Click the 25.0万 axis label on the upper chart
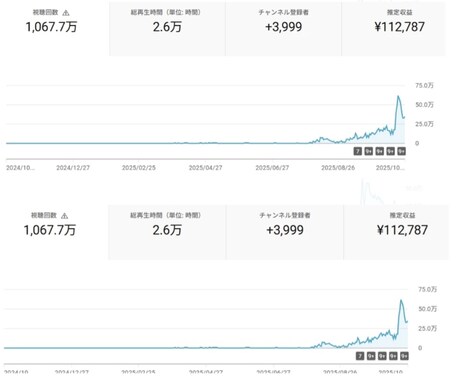The width and height of the screenshot is (460, 380). coord(424,124)
